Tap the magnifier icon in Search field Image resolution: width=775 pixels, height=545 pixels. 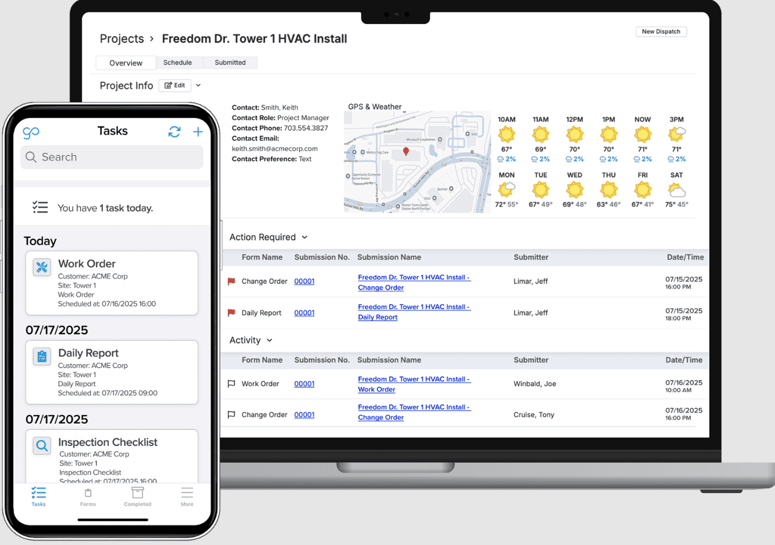coord(31,157)
